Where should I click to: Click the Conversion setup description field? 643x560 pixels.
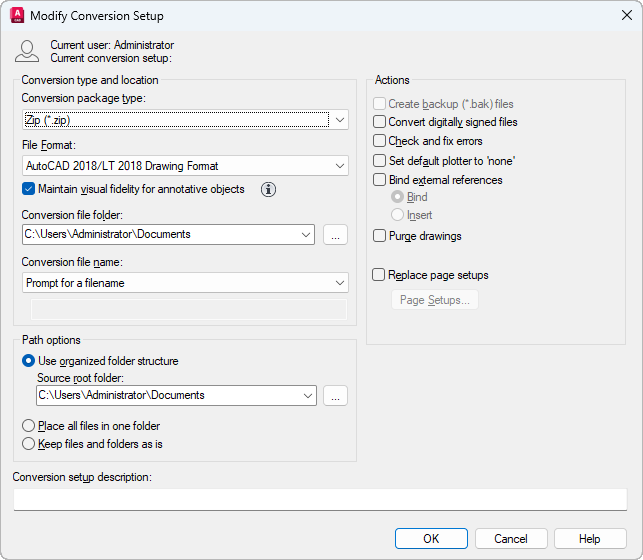click(320, 499)
